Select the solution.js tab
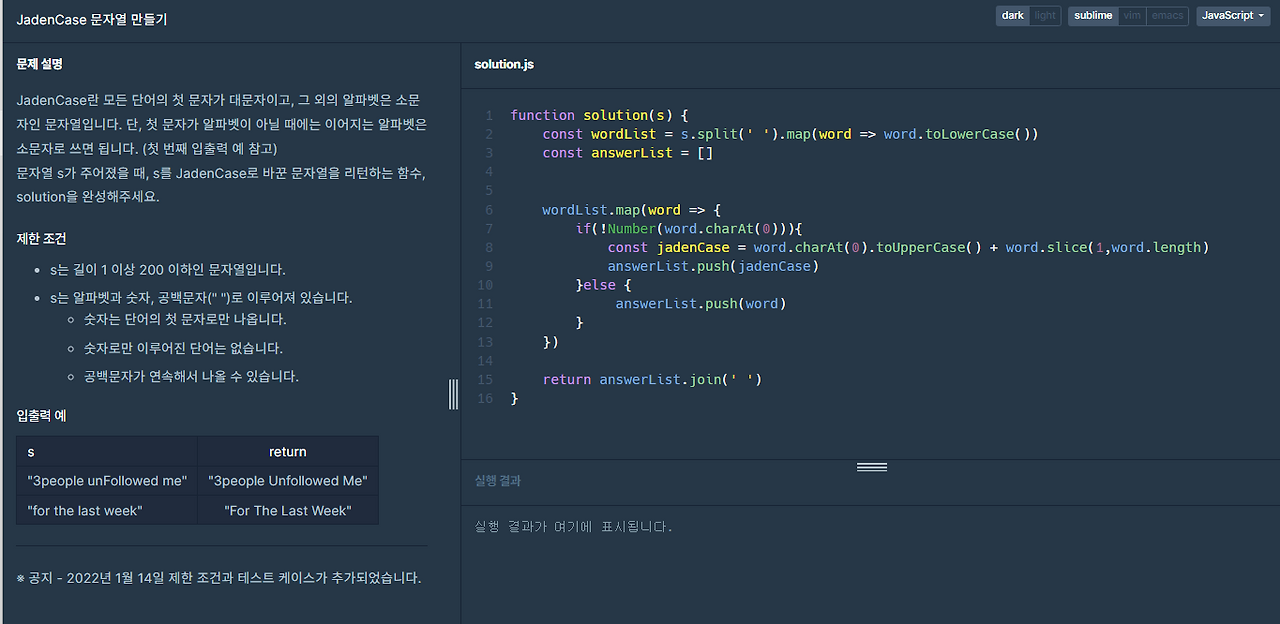 point(503,63)
